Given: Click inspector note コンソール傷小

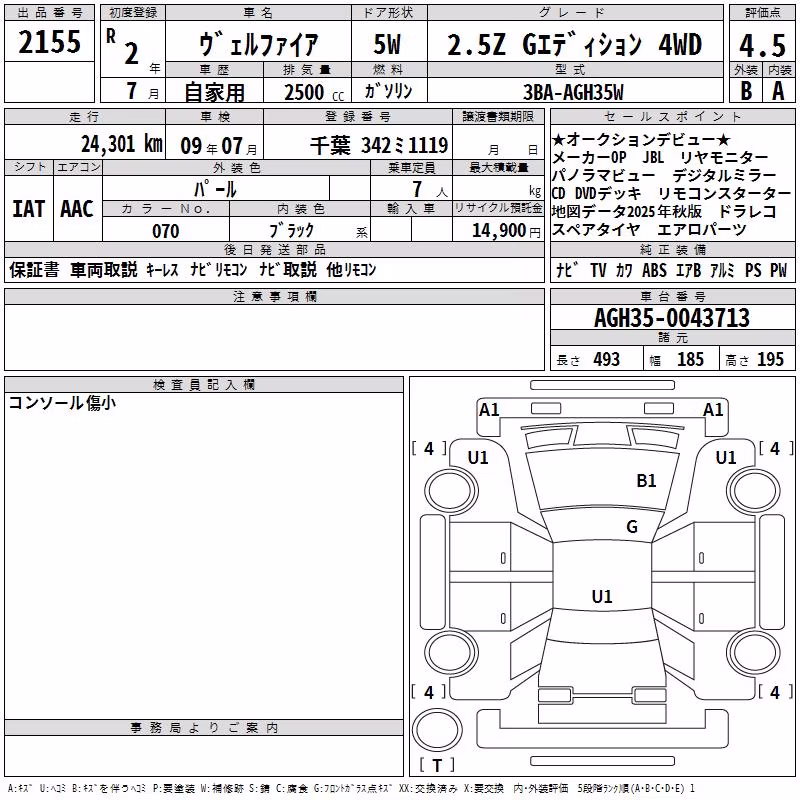Looking at the screenshot, I should click(x=62, y=403).
